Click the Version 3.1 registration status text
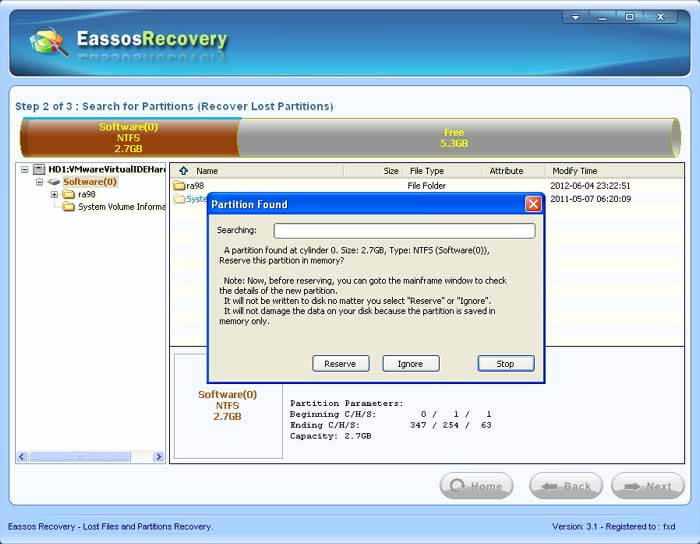 [613, 527]
